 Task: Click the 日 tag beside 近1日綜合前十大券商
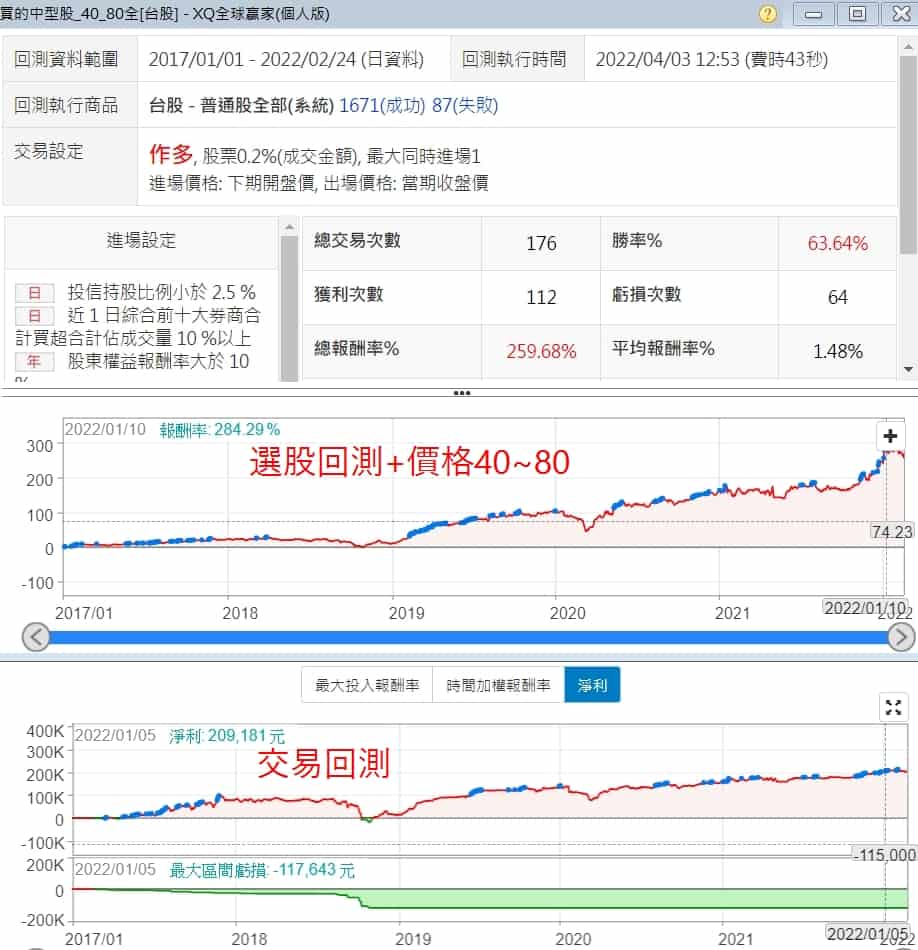point(34,316)
